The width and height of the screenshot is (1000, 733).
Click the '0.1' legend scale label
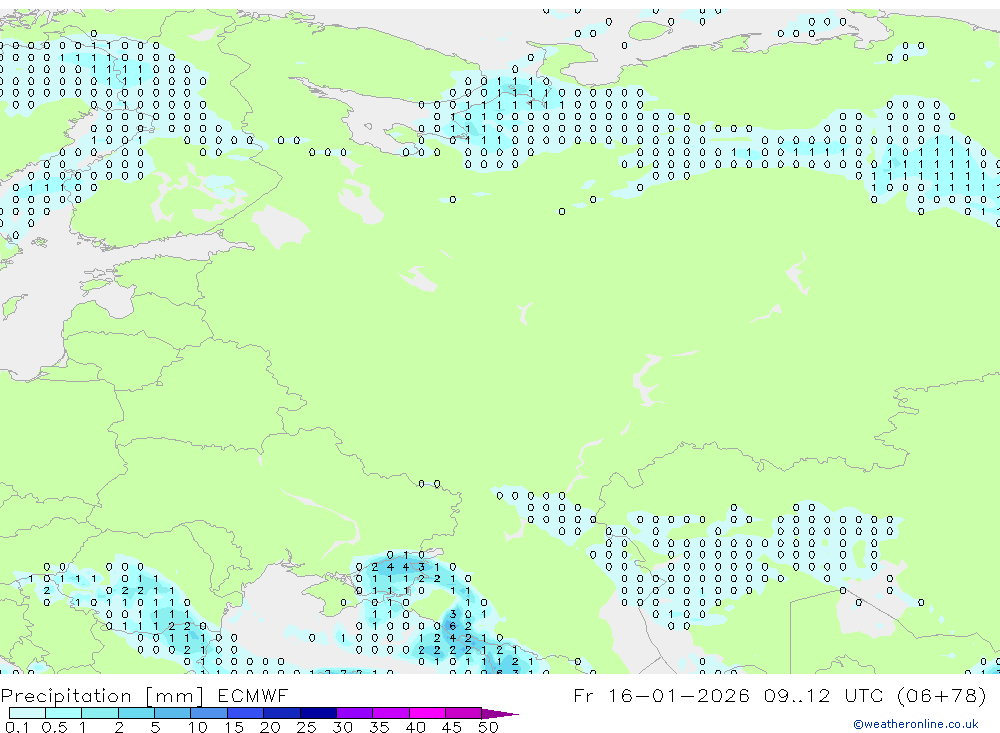[x=17, y=727]
